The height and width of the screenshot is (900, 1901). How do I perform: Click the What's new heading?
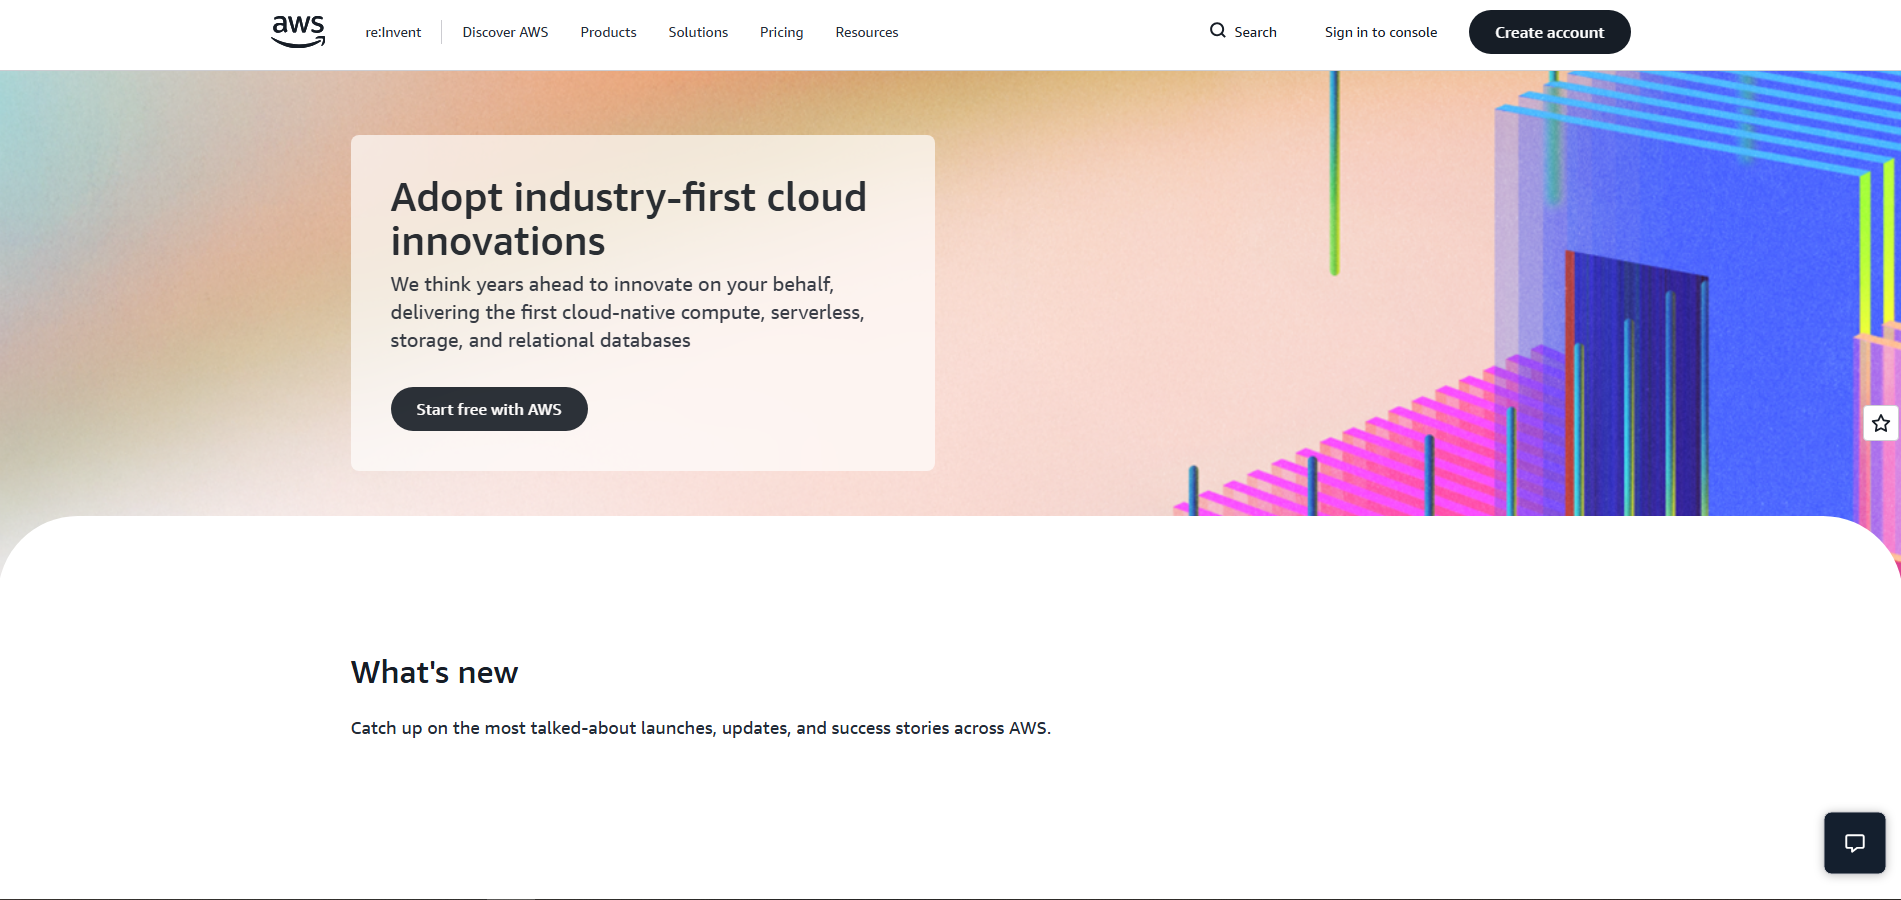[x=434, y=672]
